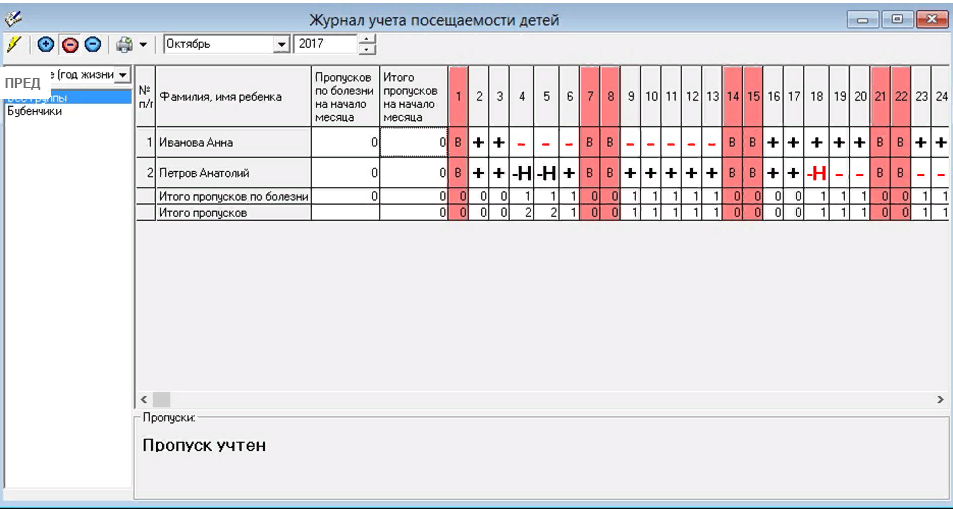Image resolution: width=953 pixels, height=509 pixels.
Task: Click the horizontal scrollbar right arrow
Action: (x=940, y=398)
